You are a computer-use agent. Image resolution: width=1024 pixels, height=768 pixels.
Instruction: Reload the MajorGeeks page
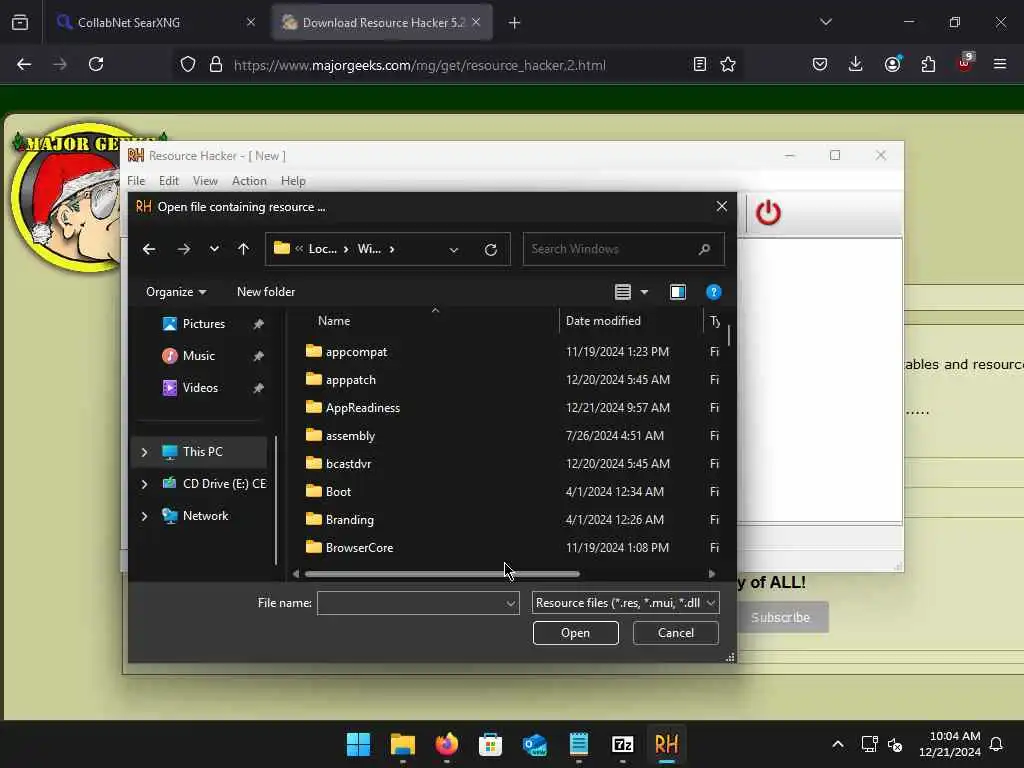tap(96, 64)
